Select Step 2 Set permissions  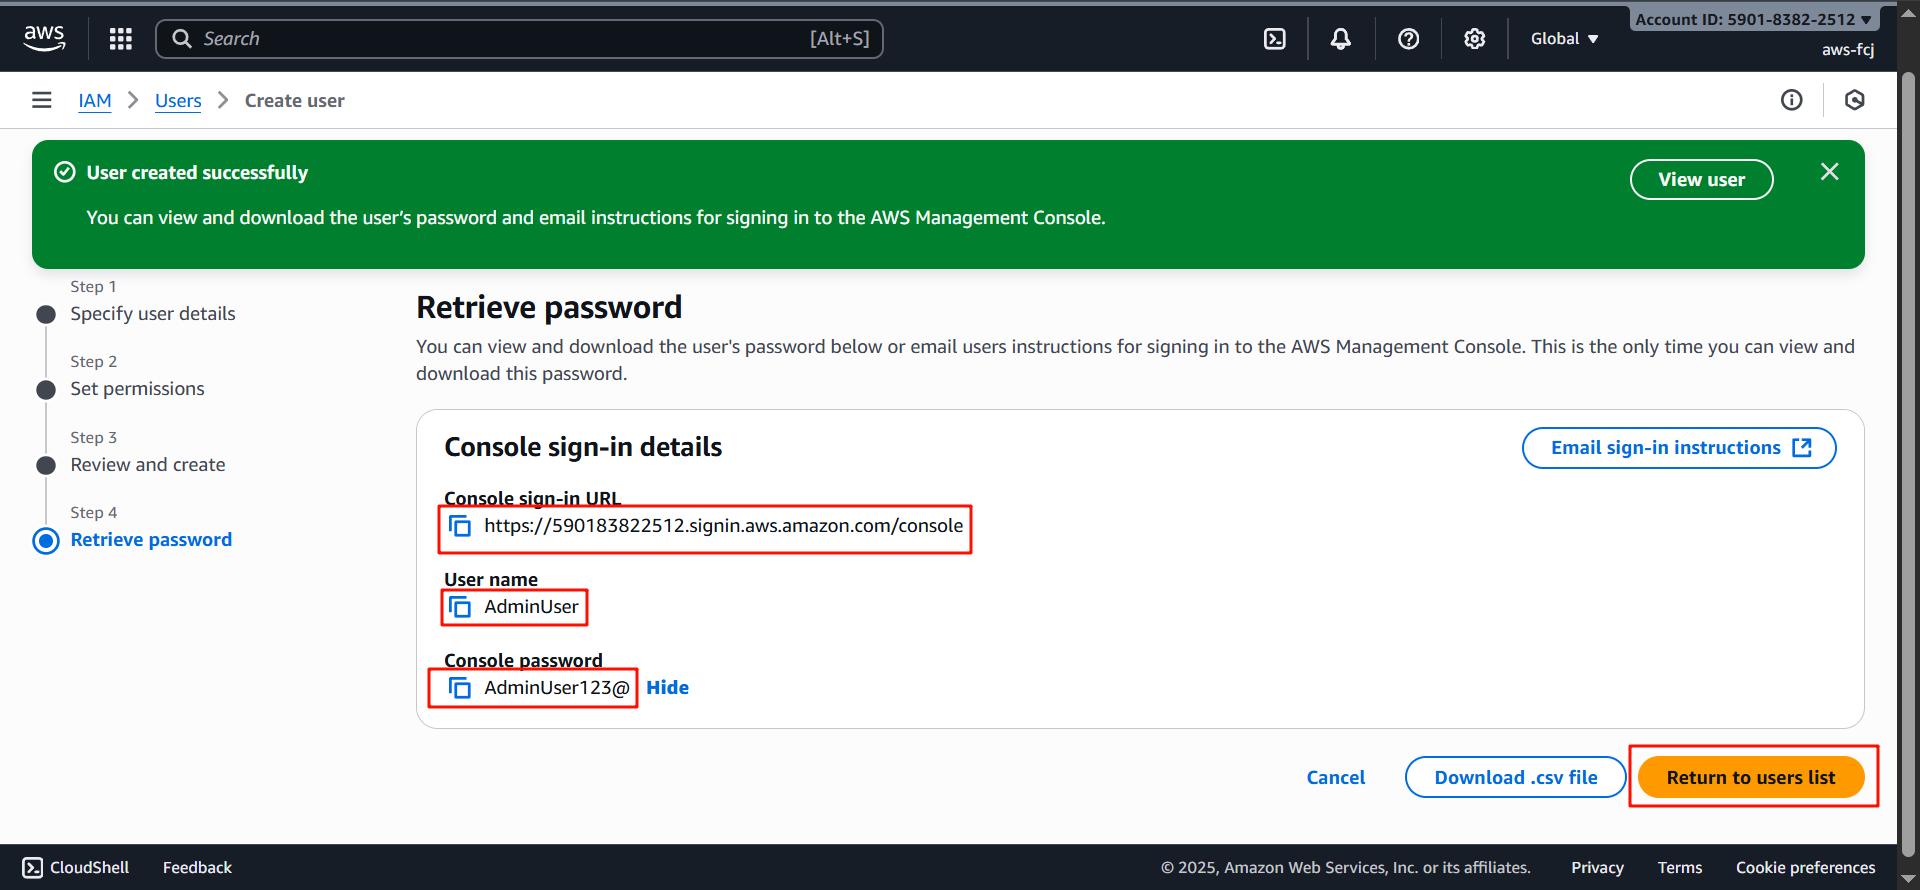[x=138, y=389]
